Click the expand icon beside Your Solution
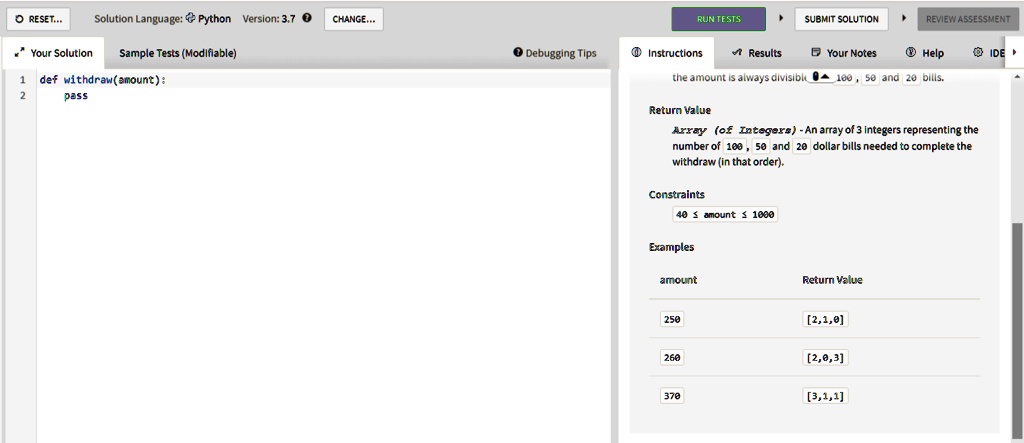Viewport: 1024px width, 443px height. (x=20, y=53)
